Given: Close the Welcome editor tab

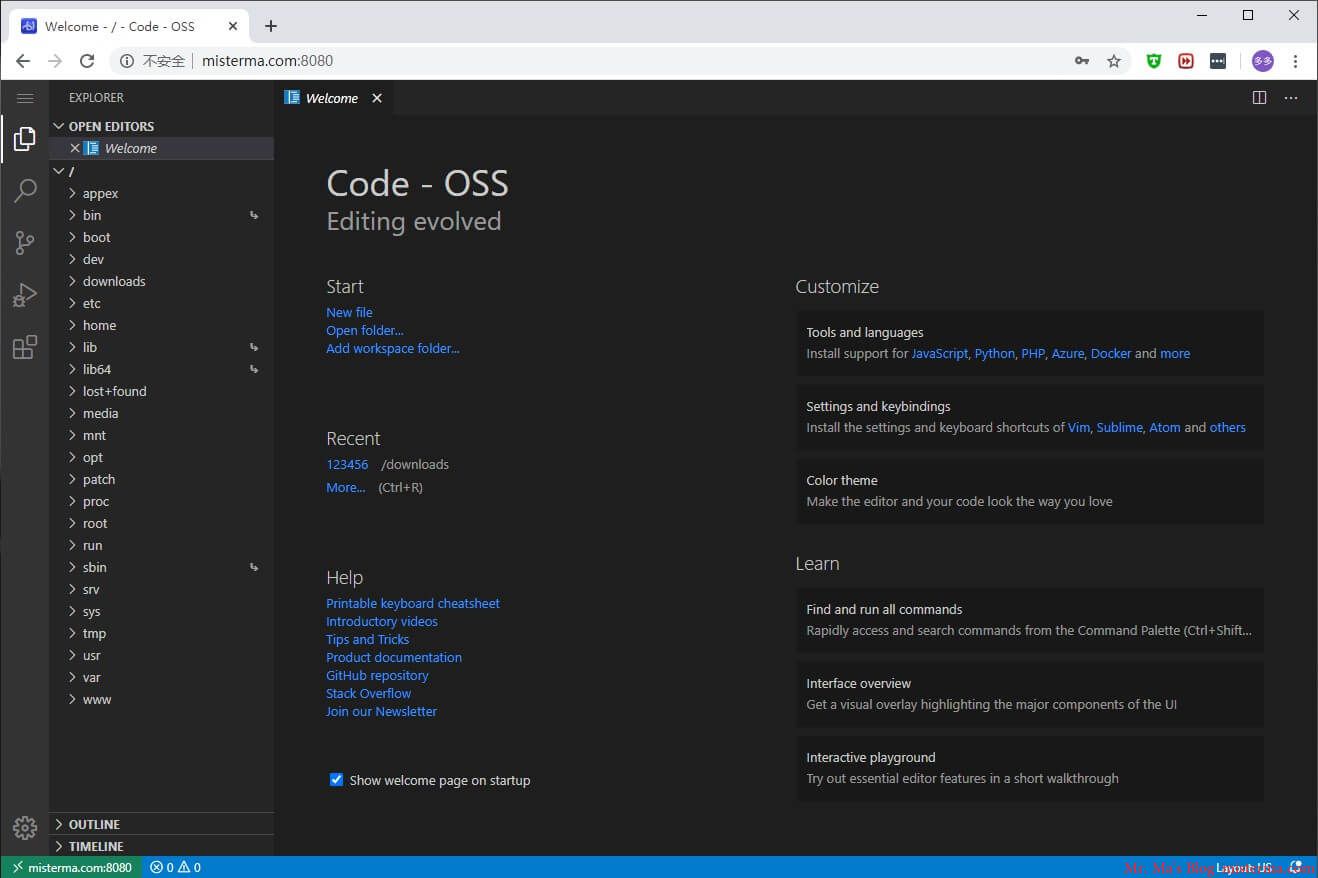Looking at the screenshot, I should pos(377,98).
